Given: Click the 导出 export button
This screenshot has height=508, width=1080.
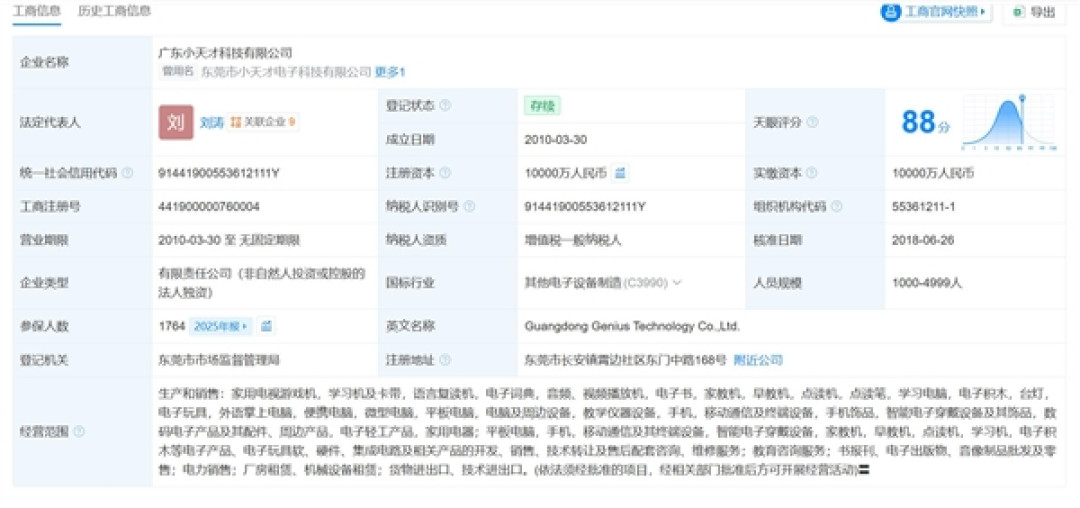Looking at the screenshot, I should pyautogui.click(x=1034, y=12).
